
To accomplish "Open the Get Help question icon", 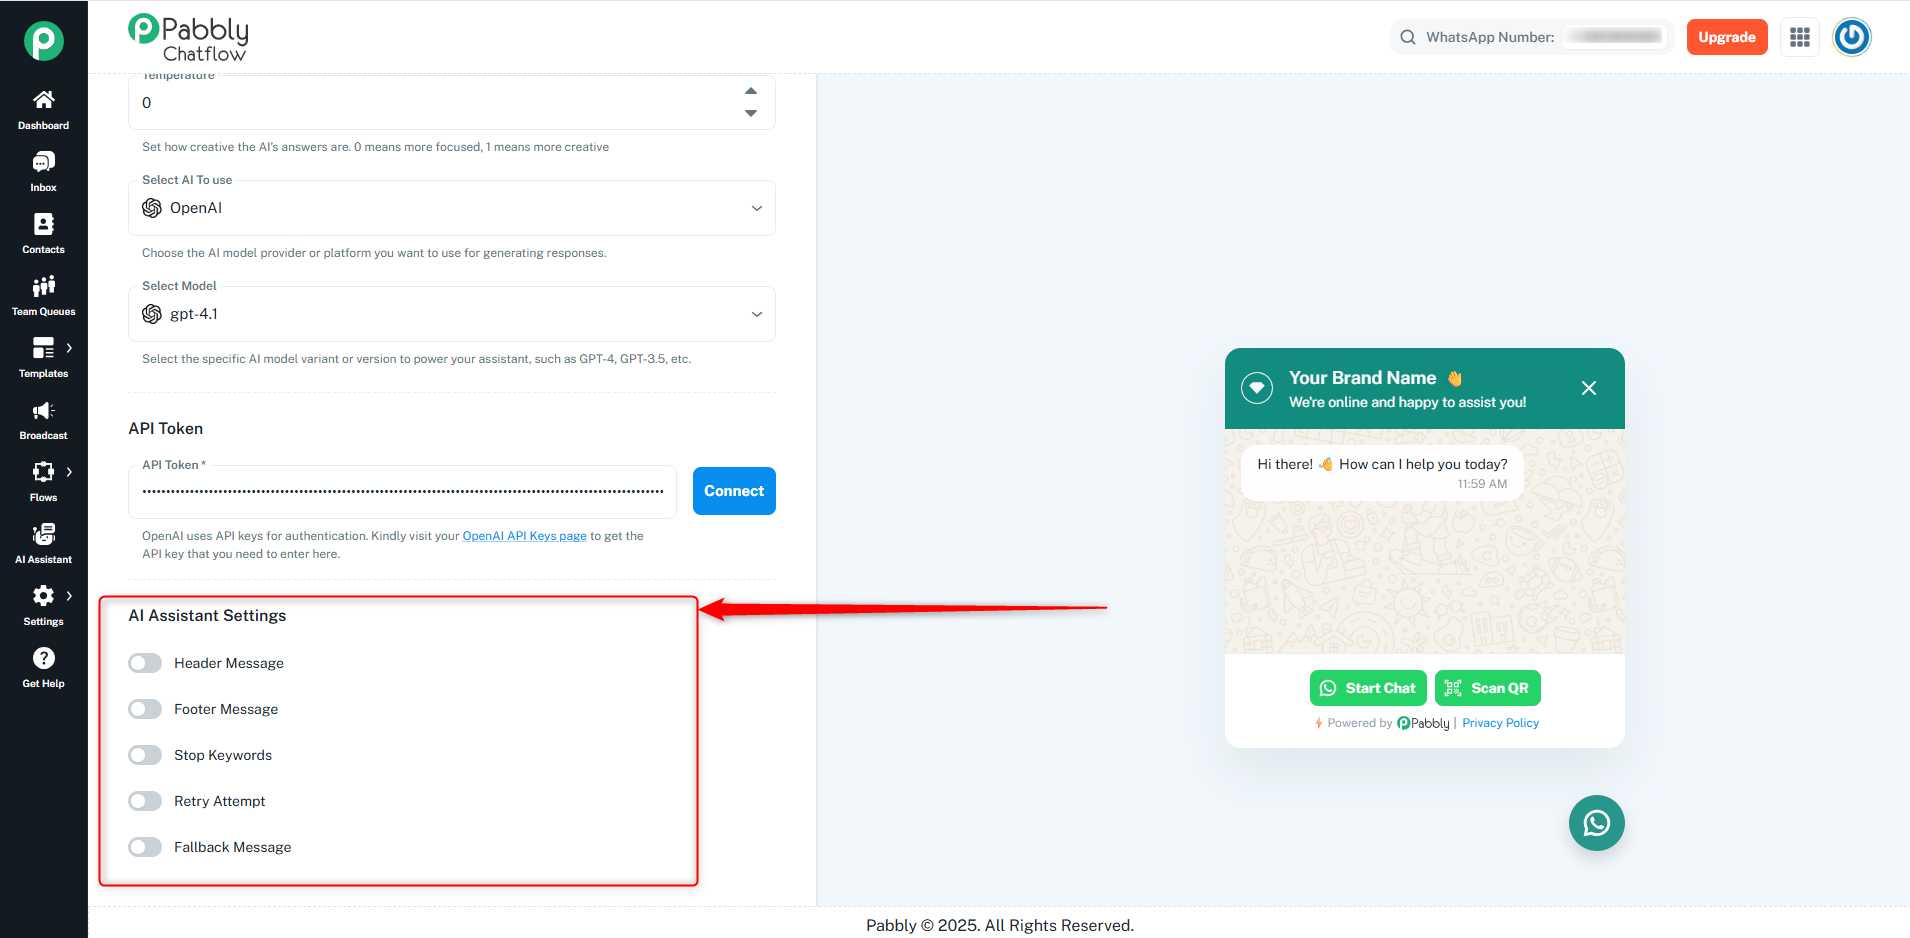I will [x=43, y=658].
